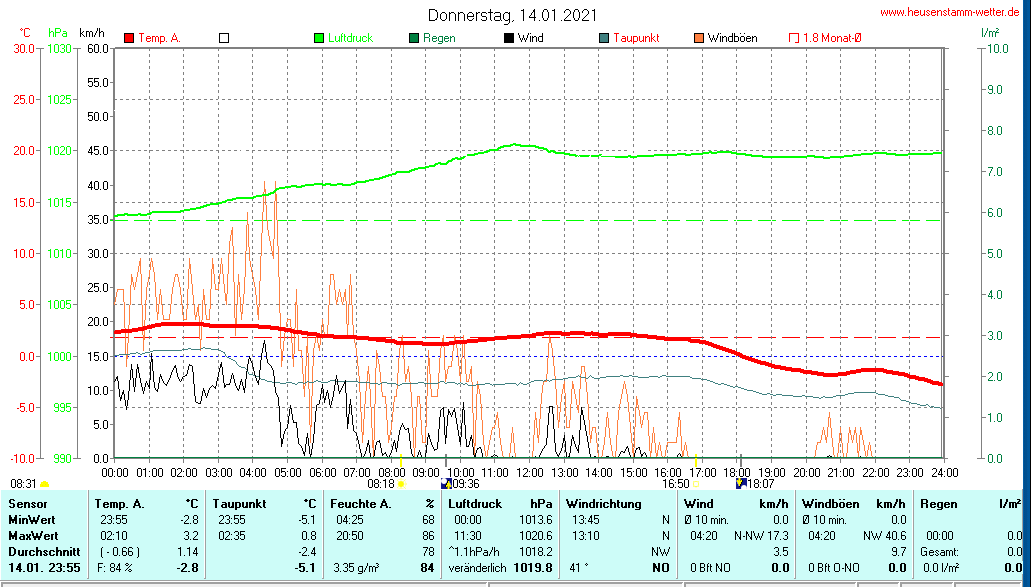The height and width of the screenshot is (587, 1034).
Task: Click the empty white legend box
Action: tap(224, 38)
